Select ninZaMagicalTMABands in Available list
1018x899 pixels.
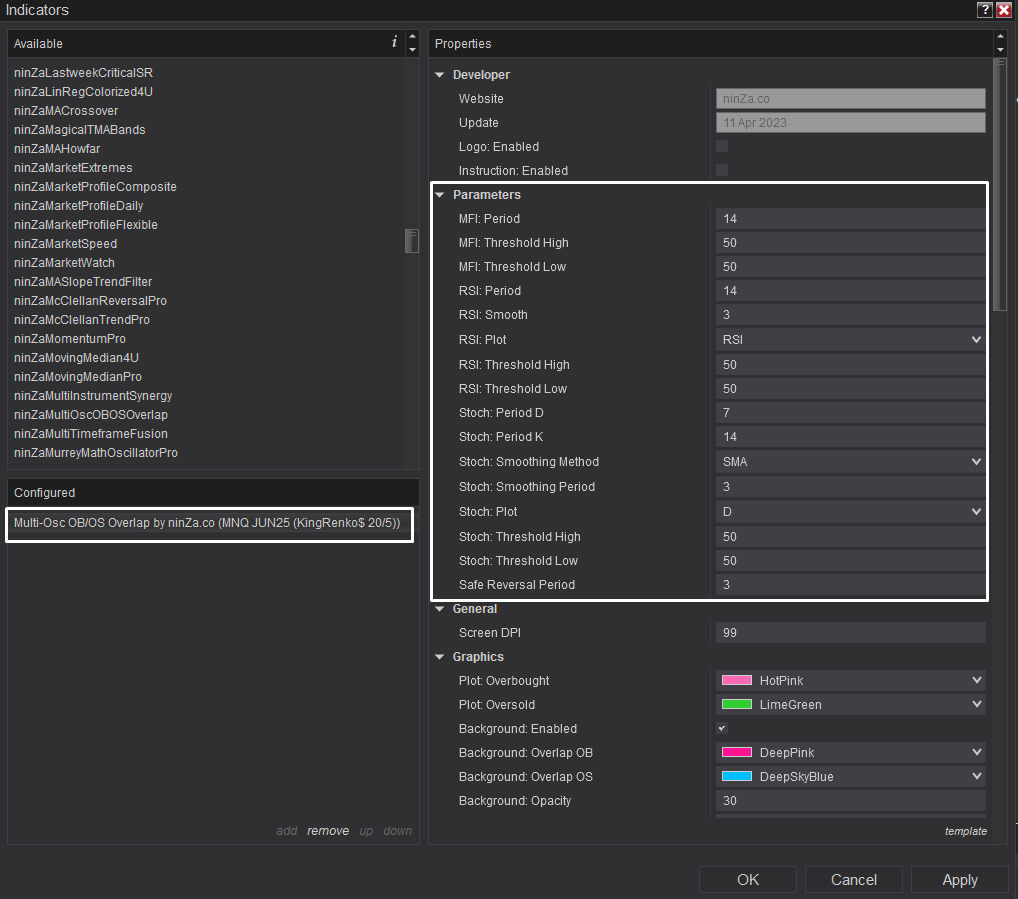click(x=80, y=130)
